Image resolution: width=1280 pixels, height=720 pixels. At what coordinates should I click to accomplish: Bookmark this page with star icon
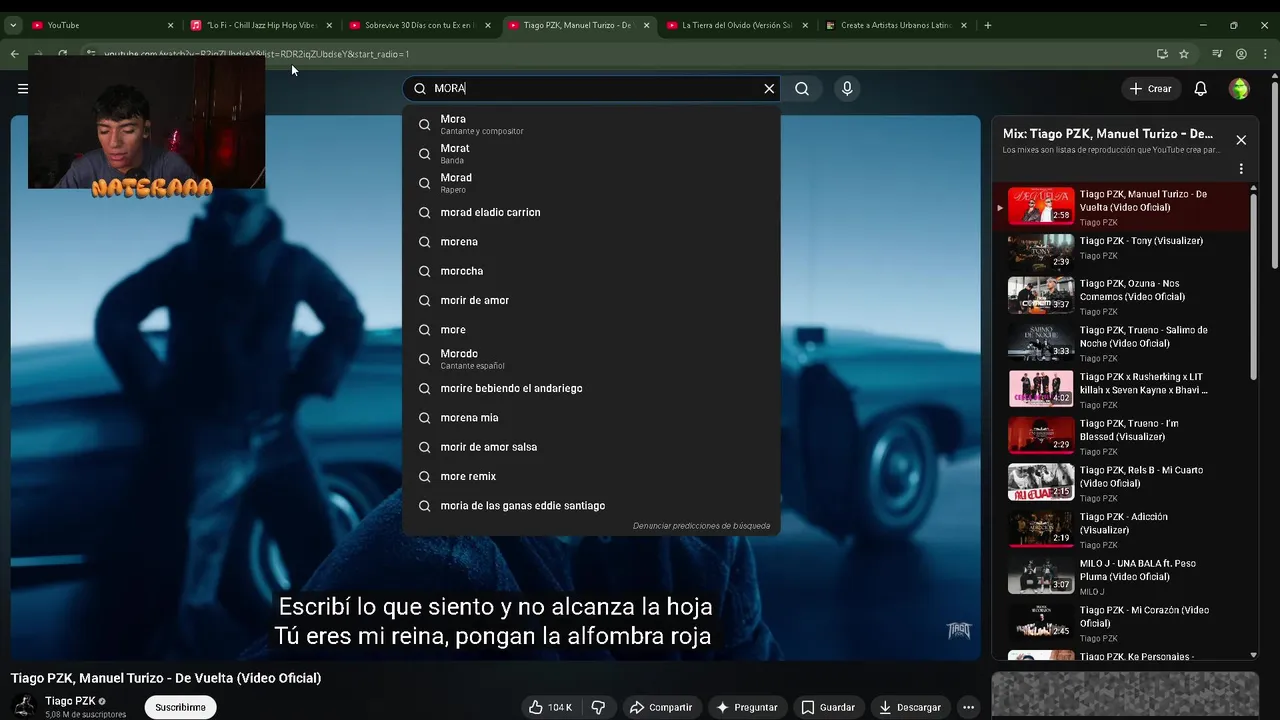tap(1184, 54)
